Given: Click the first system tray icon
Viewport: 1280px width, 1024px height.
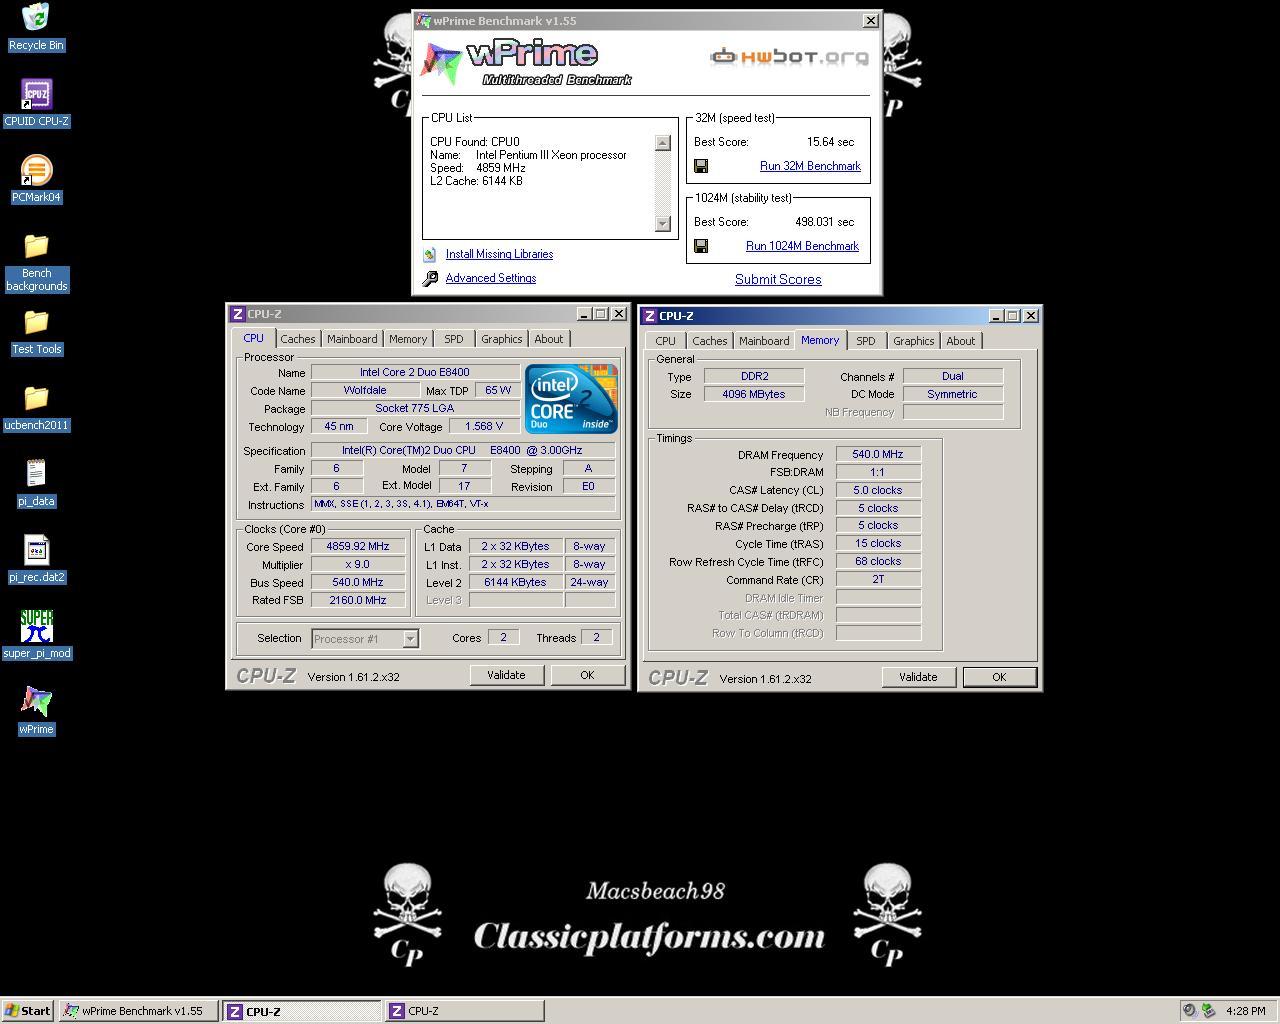Looking at the screenshot, I should [1189, 1011].
